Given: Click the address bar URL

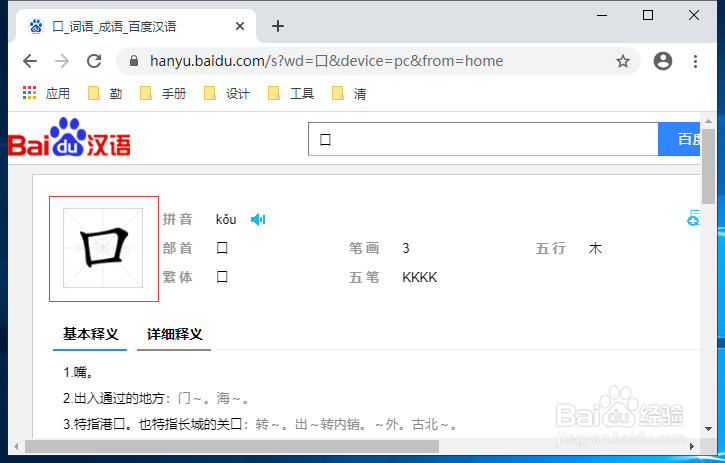Looking at the screenshot, I should [x=326, y=61].
